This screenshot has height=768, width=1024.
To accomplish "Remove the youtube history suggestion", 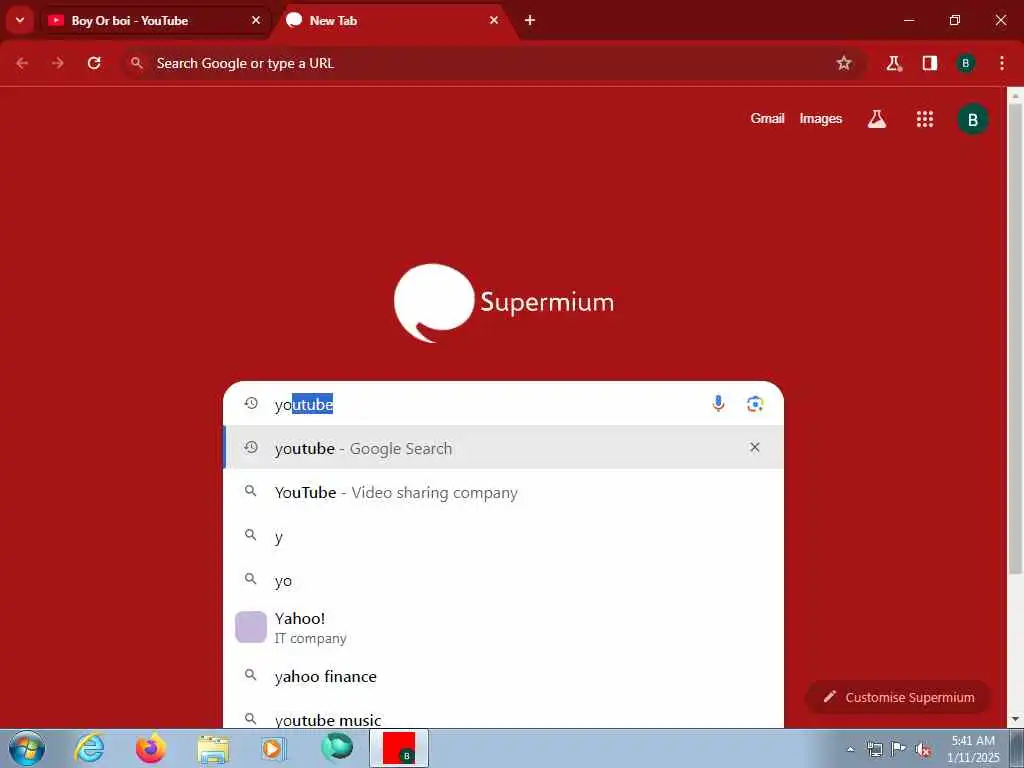I will coord(754,447).
